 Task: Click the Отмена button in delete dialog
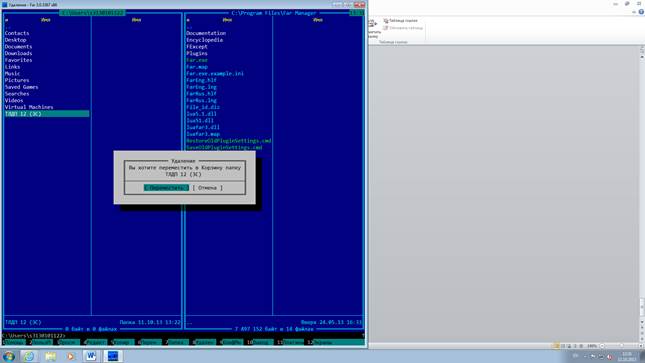[207, 188]
